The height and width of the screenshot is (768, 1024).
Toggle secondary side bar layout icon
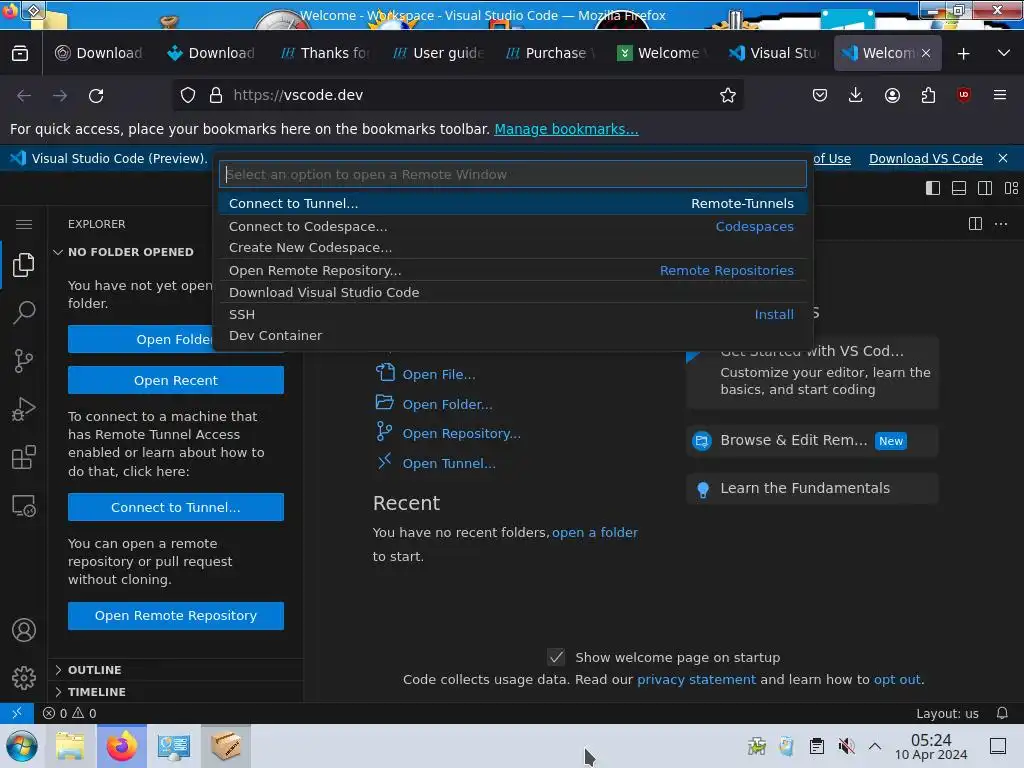tap(985, 188)
